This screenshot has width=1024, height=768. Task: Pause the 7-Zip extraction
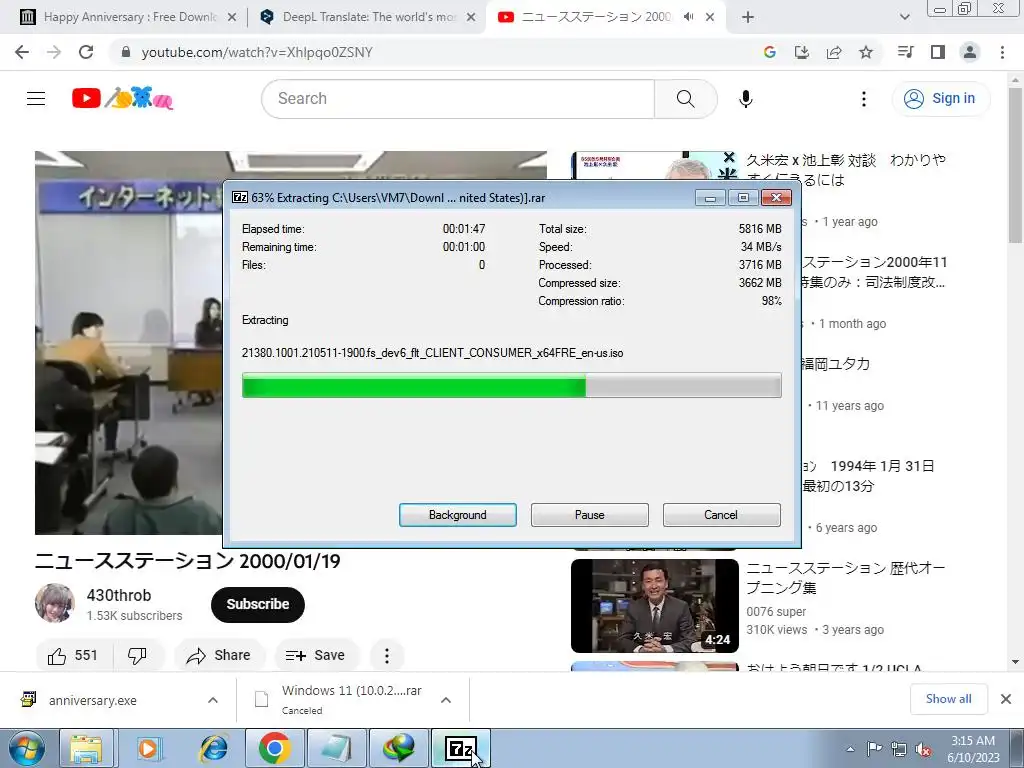pos(590,515)
